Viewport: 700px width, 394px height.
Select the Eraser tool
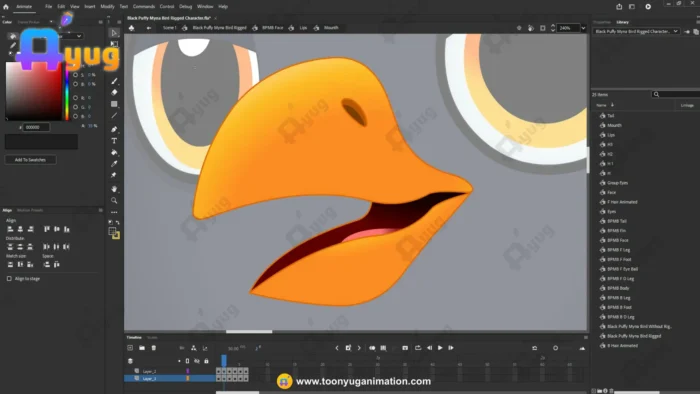(x=114, y=92)
